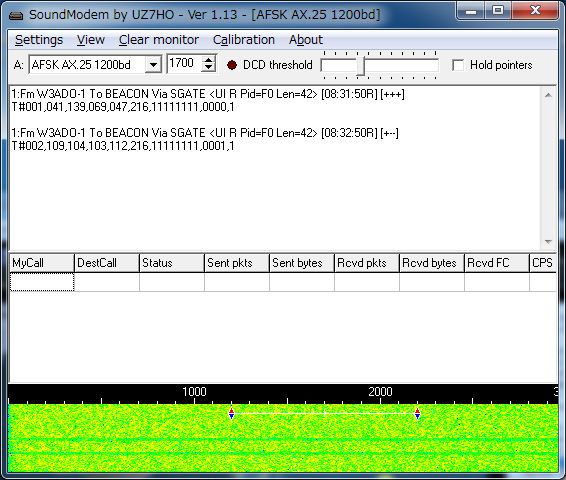
Task: Click the right waterfall frequency pointer marker
Action: pyautogui.click(x=418, y=413)
